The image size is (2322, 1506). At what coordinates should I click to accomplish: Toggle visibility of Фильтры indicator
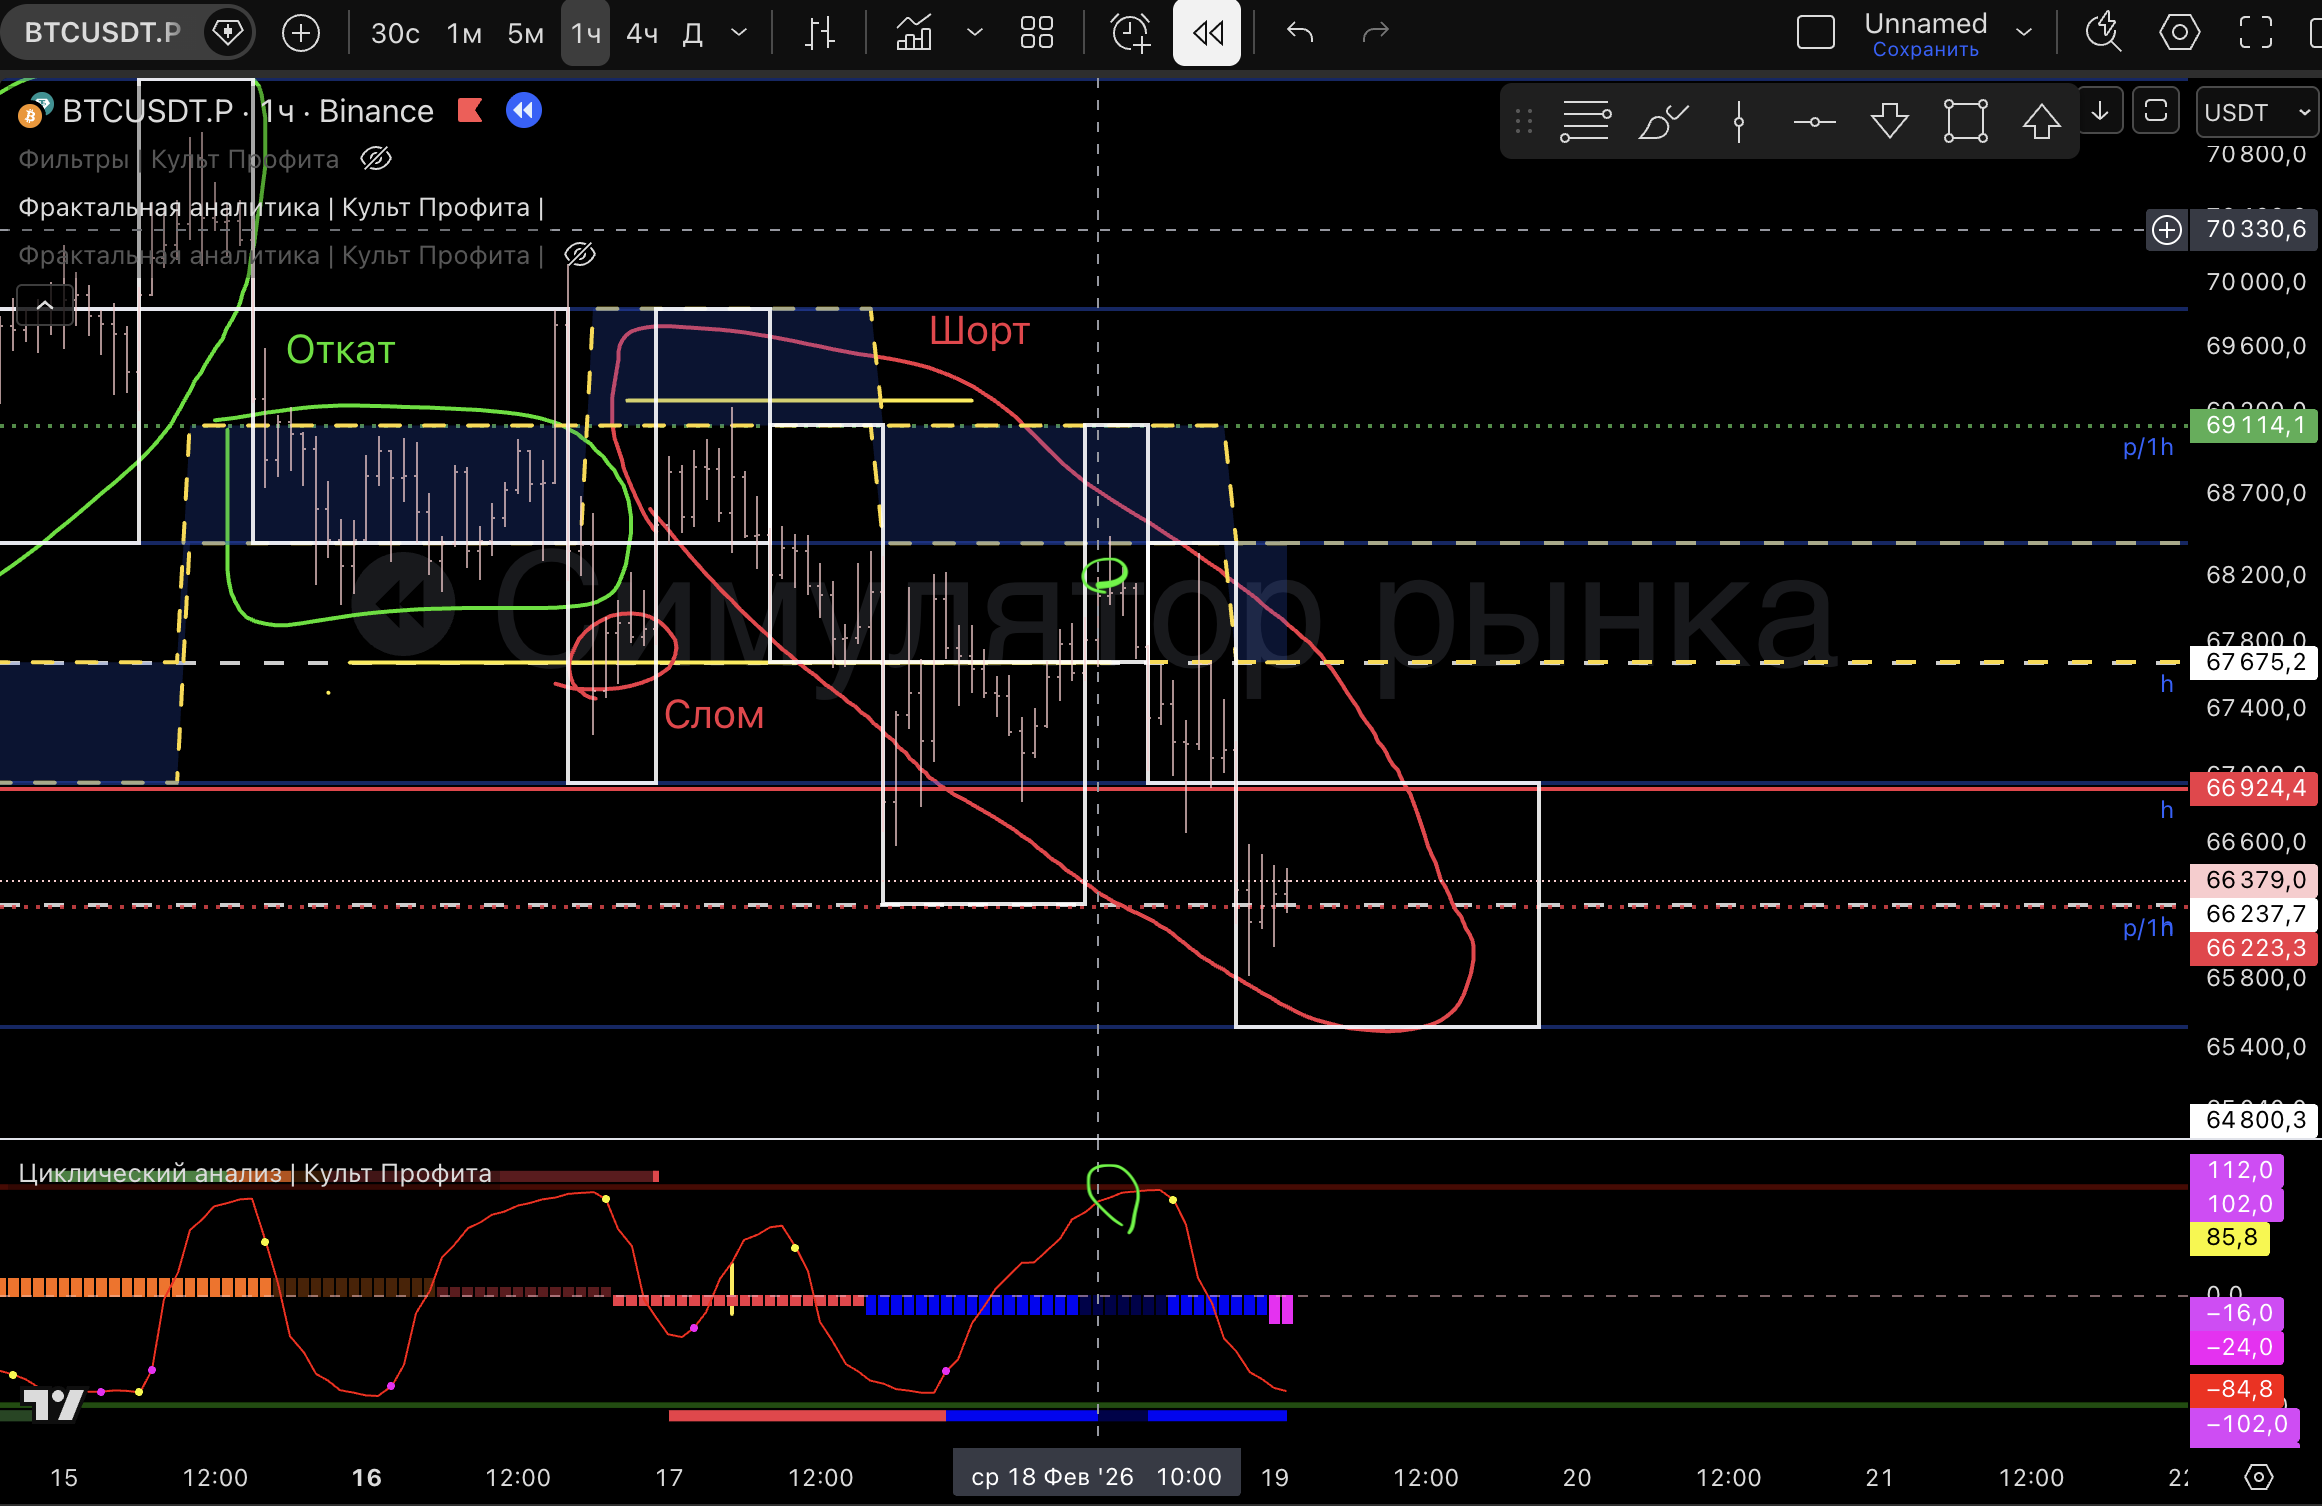pos(376,158)
